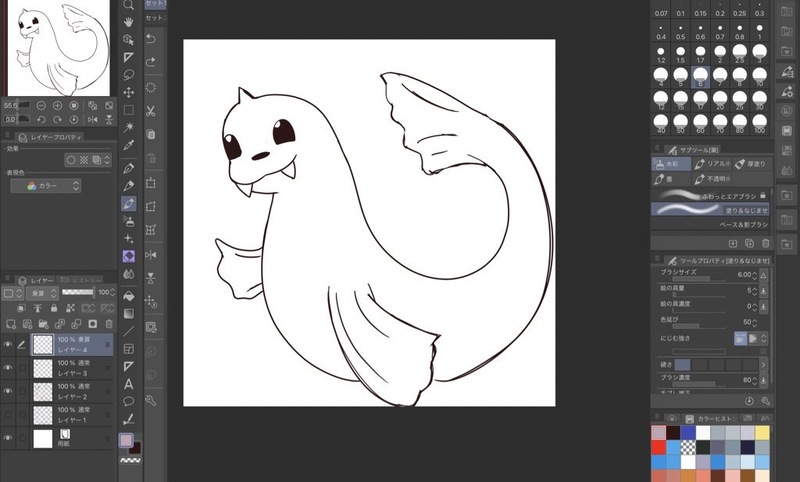
Task: Select the Auto select wand tool
Action: point(129,126)
